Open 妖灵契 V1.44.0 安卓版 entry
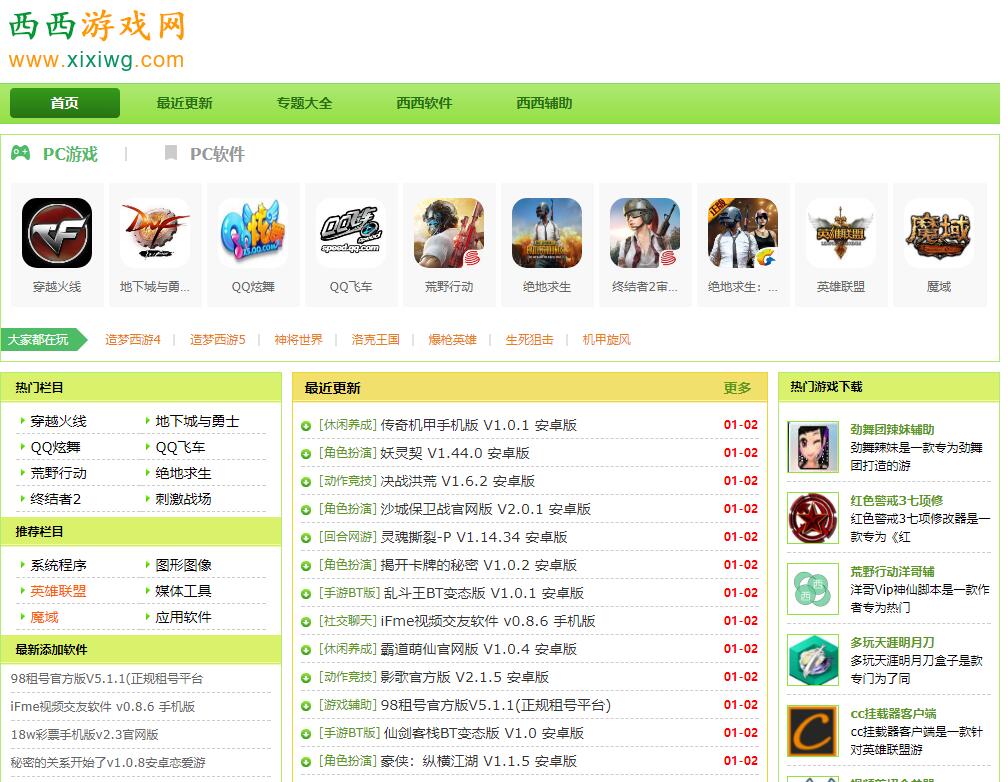Viewport: 1008px width, 782px height. point(454,453)
